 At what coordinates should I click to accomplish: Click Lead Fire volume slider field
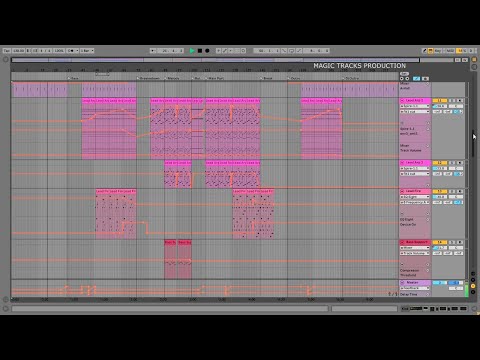coord(440,197)
